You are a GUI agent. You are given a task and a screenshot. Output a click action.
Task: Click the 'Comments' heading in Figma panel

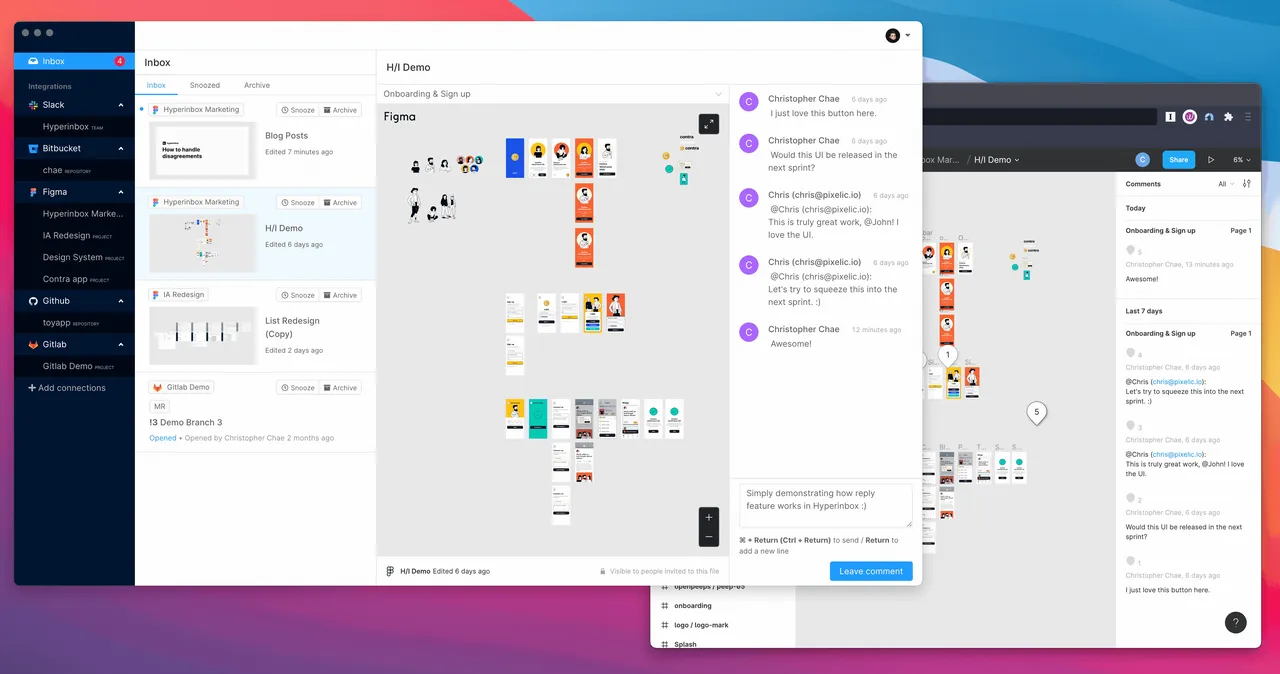pos(1143,184)
